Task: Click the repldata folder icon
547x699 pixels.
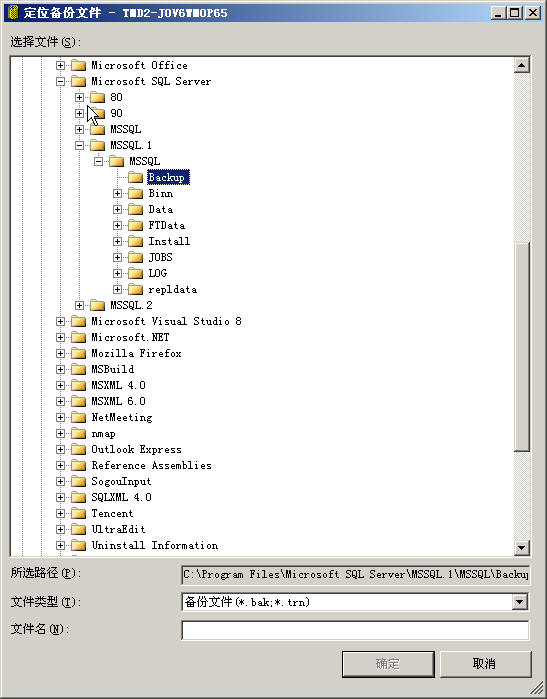Action: tap(136, 289)
